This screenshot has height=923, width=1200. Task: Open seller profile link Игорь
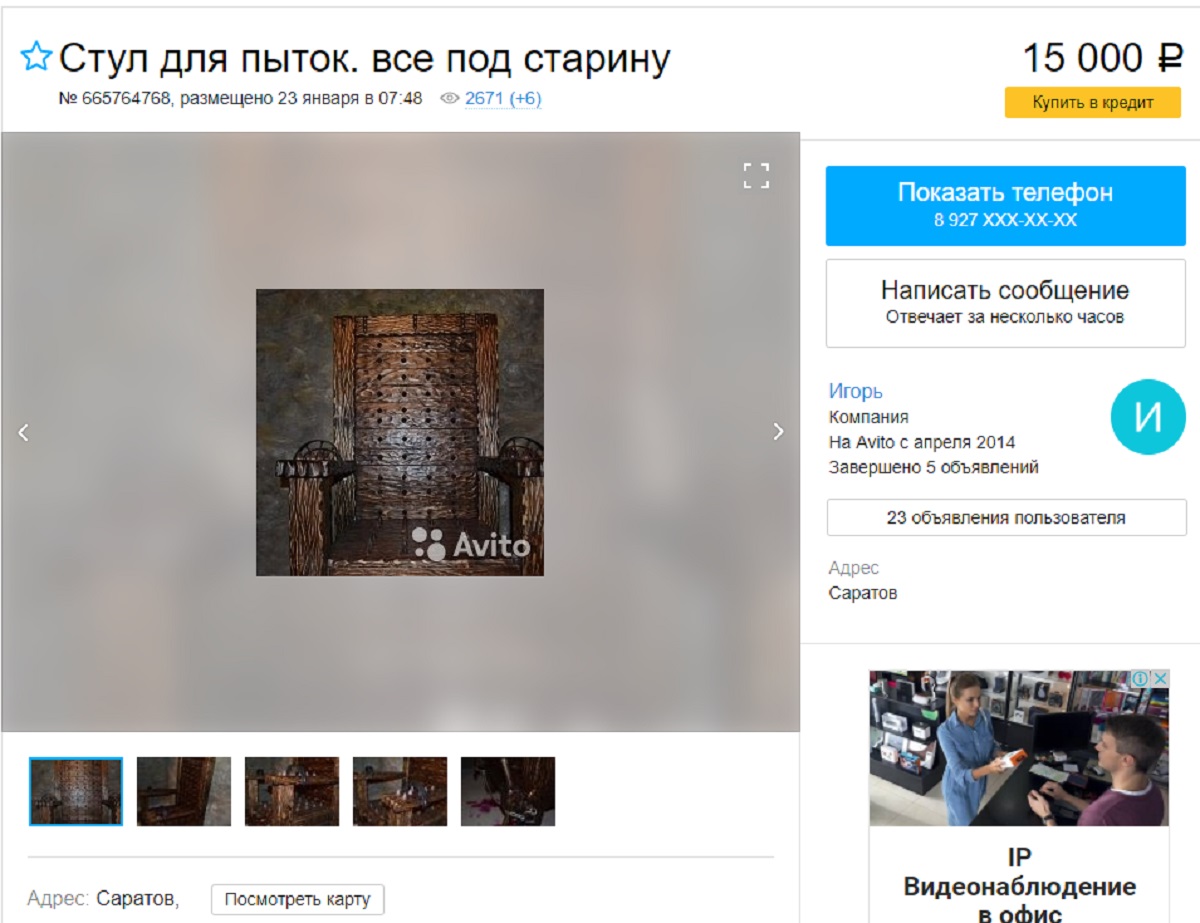pyautogui.click(x=855, y=391)
